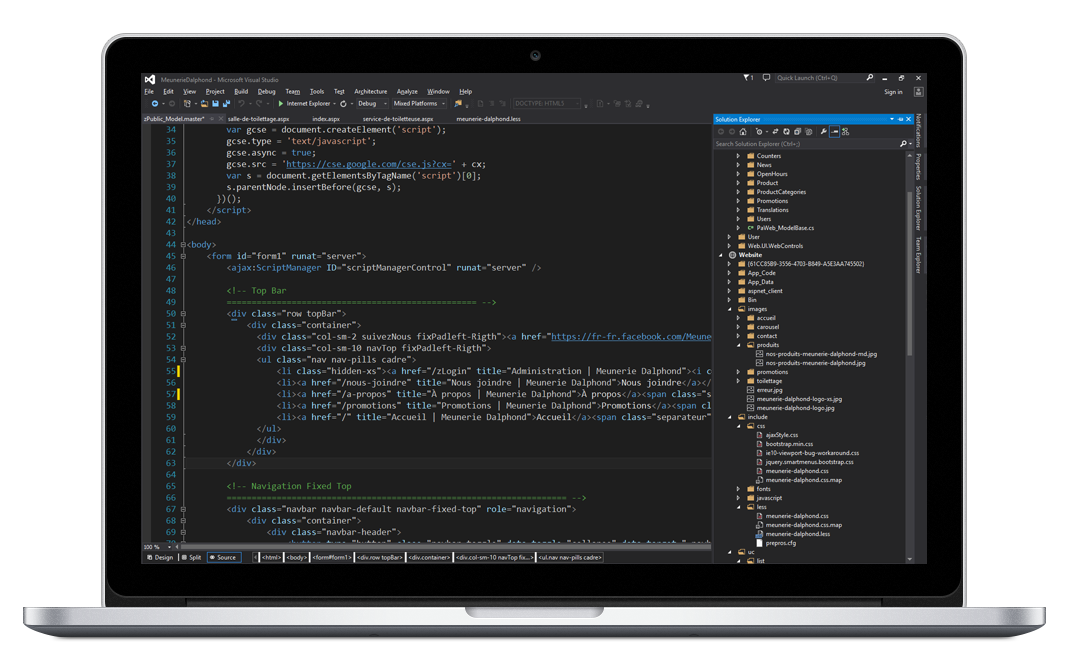Switch to Source view

[223, 557]
